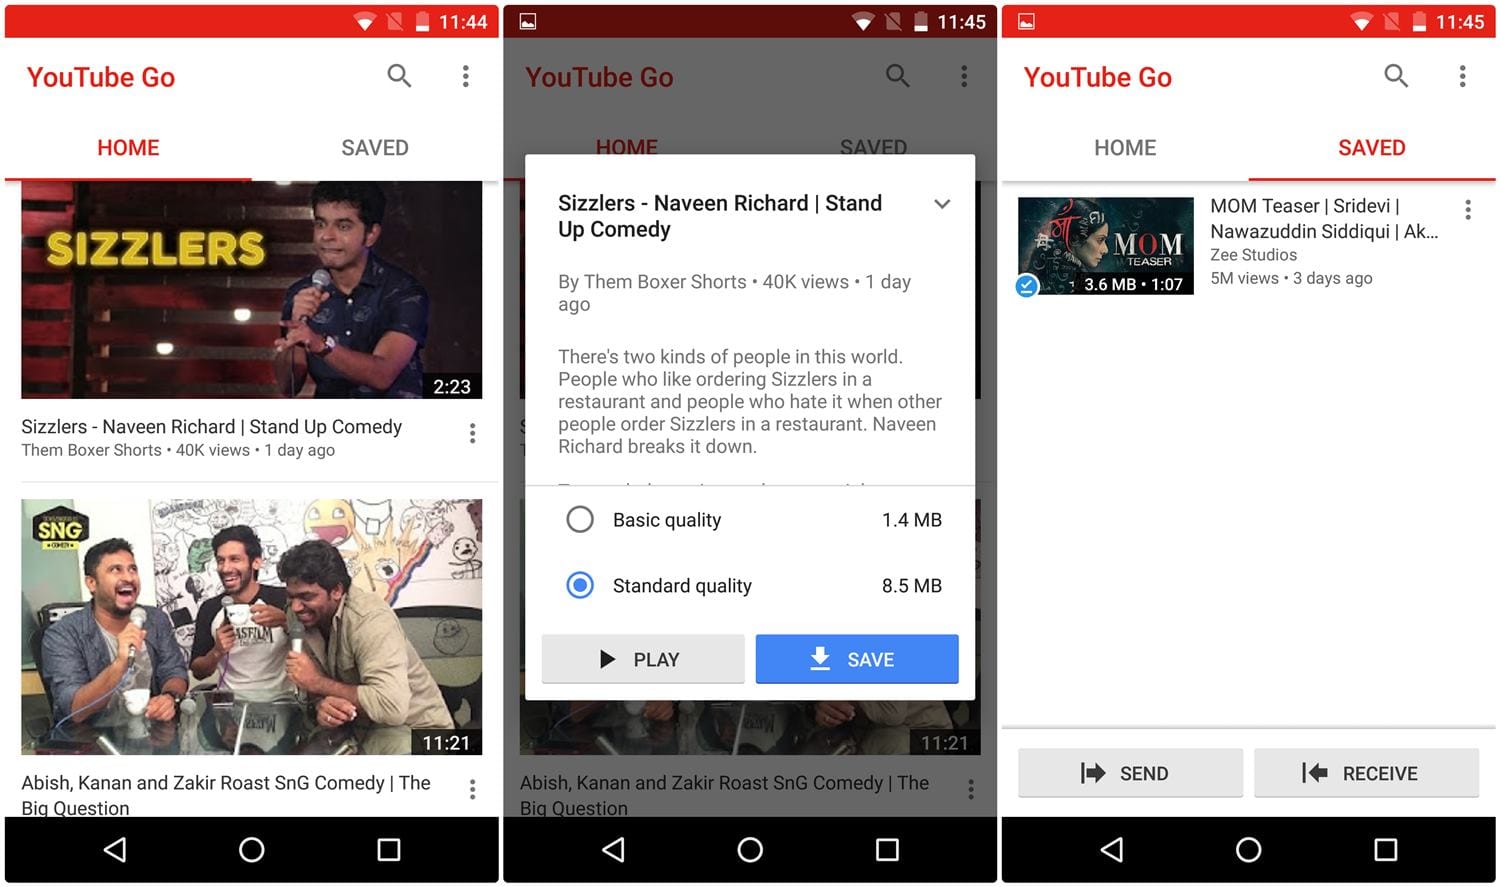The width and height of the screenshot is (1500, 887).
Task: Tap the 1.4 MB size label
Action: click(912, 520)
